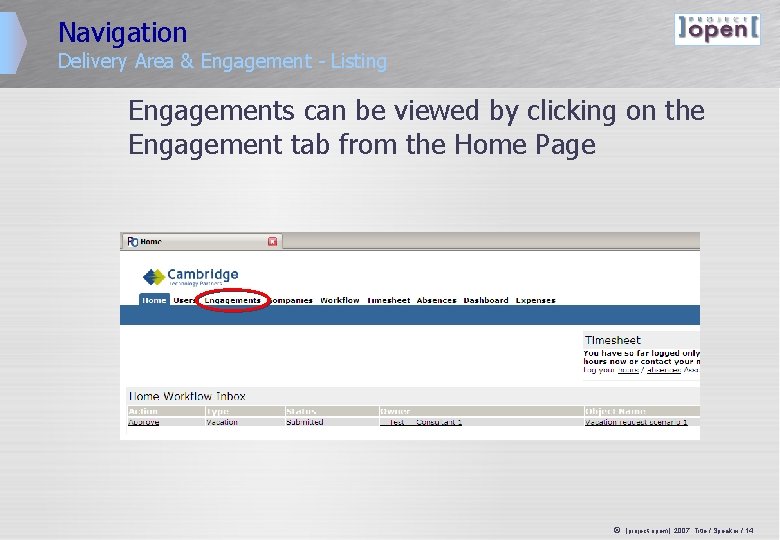Click the Home Workflow Inbox heading

tap(187, 396)
